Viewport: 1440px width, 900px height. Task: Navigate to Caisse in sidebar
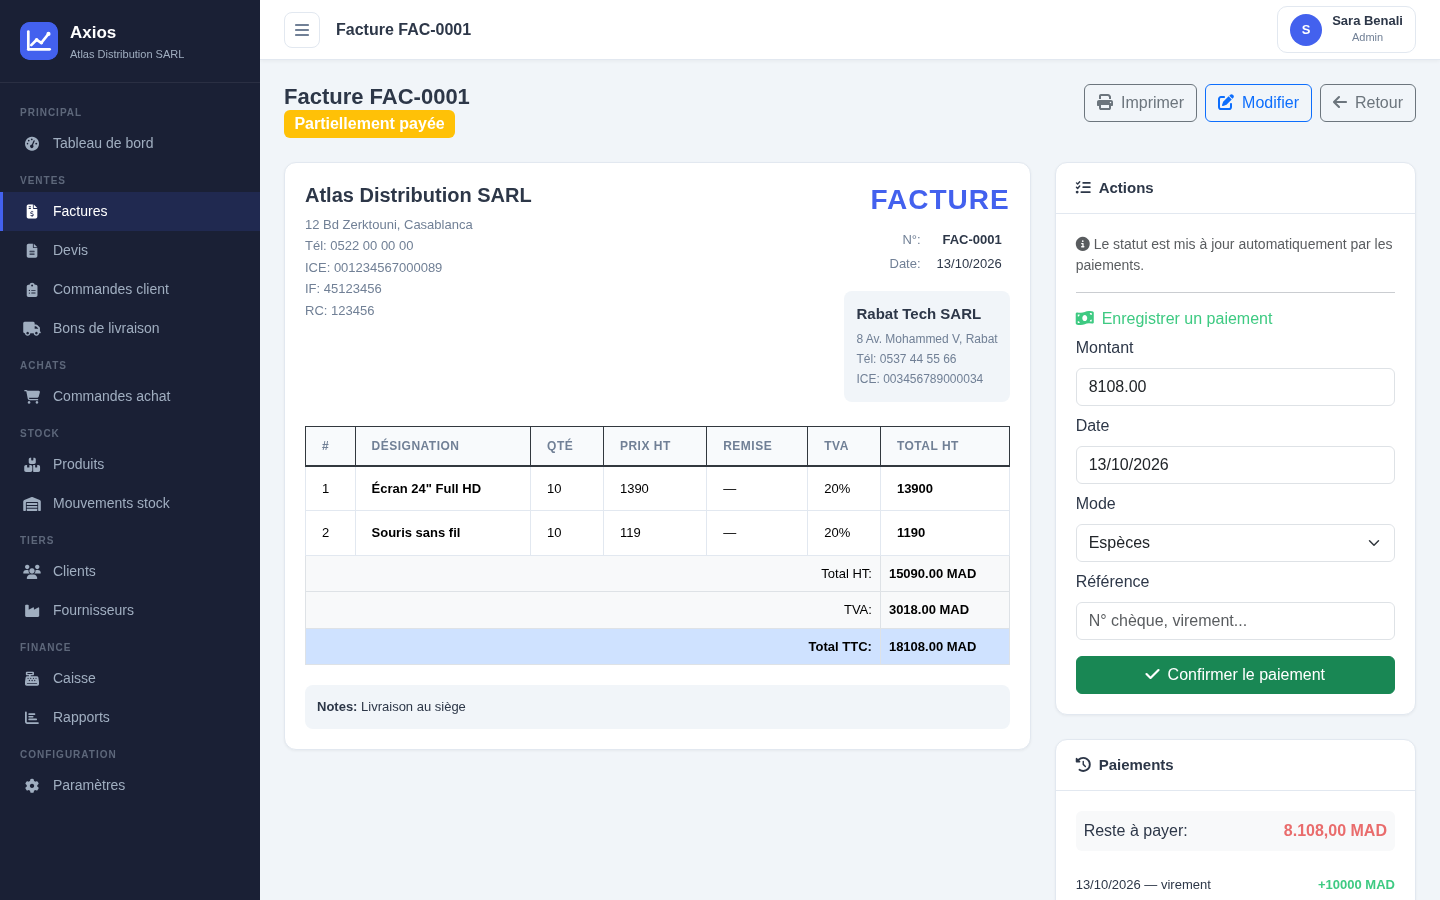click(130, 678)
